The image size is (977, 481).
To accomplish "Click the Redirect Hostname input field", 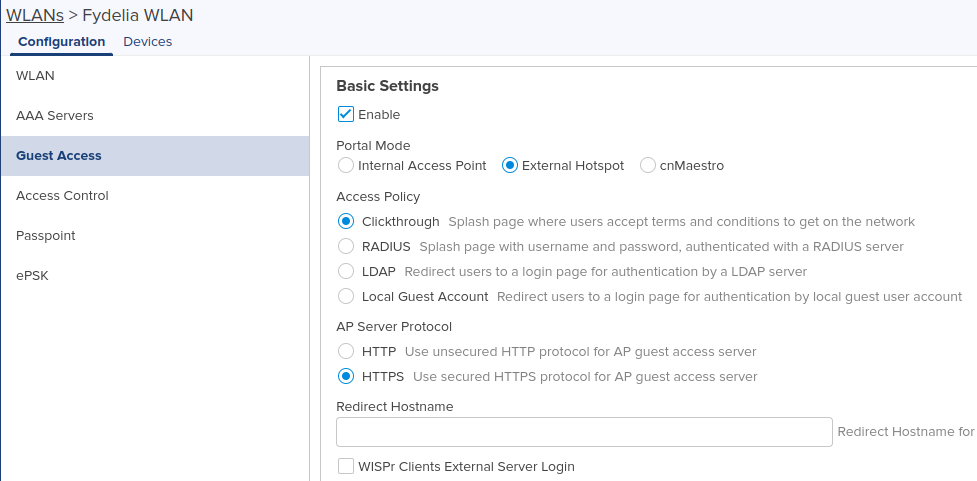I will coord(584,432).
